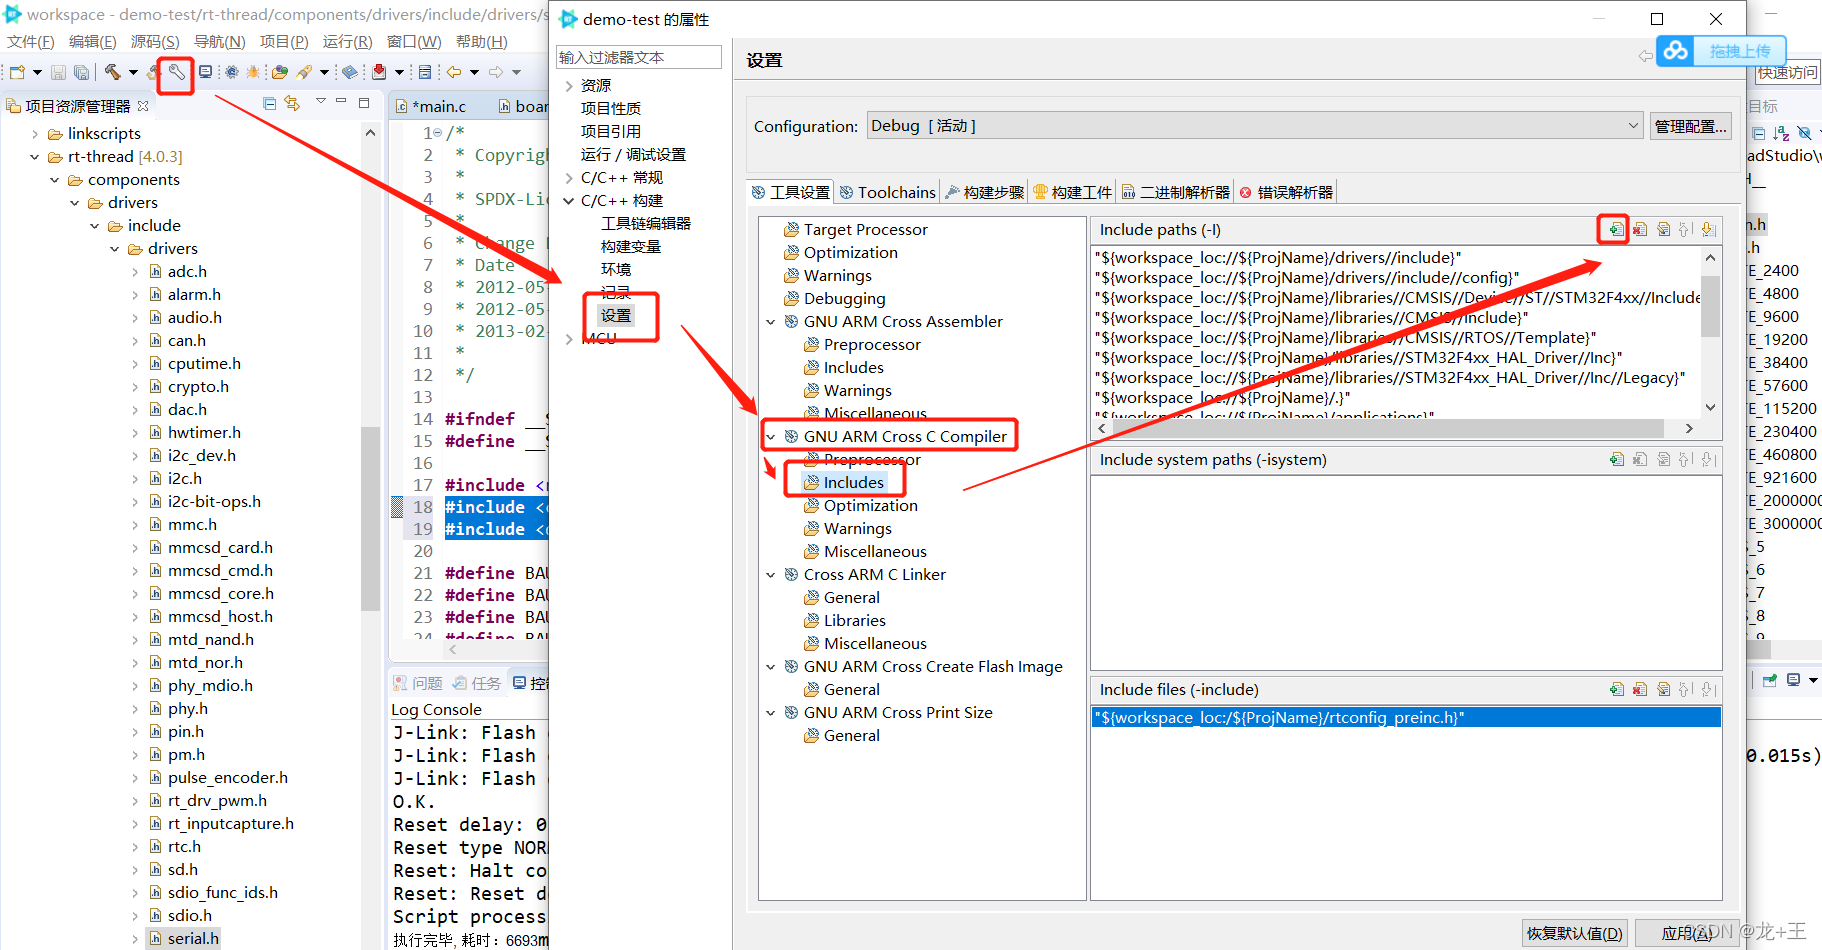Click the download program red arrow icon
The height and width of the screenshot is (950, 1822).
pos(379,72)
